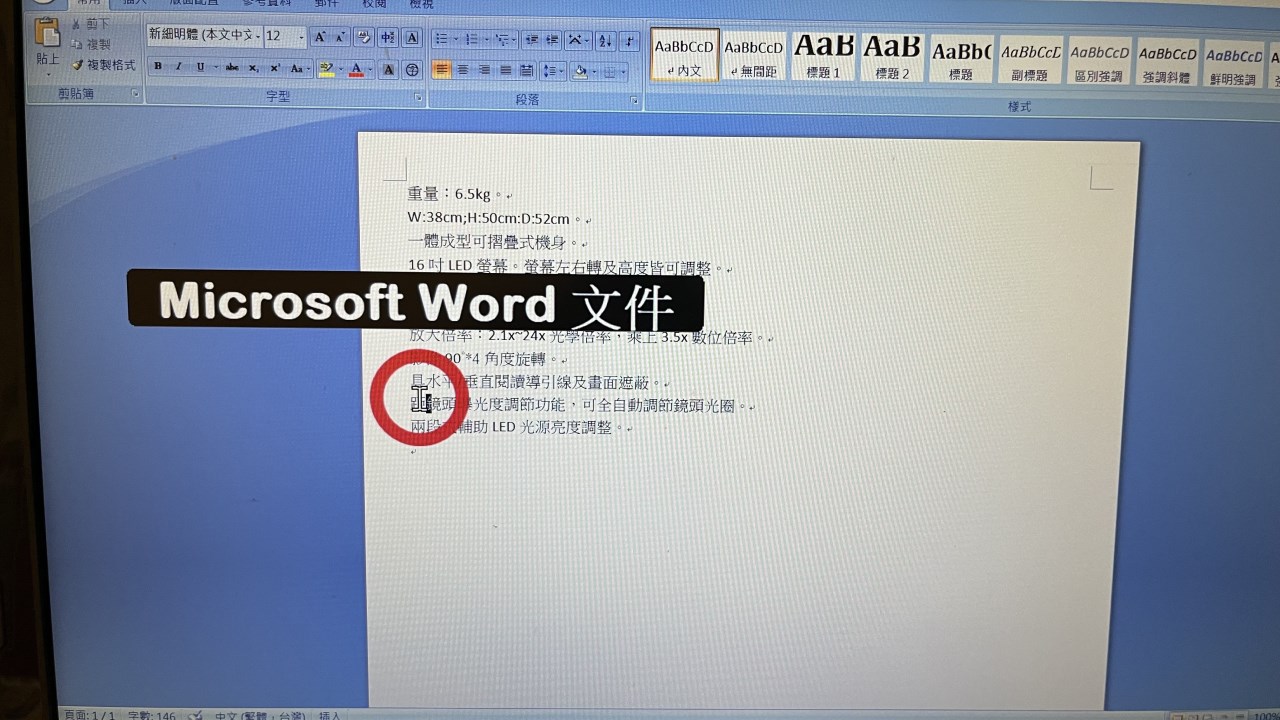This screenshot has width=1280, height=720.
Task: Click the 字數: 146 word count
Action: [x=151, y=715]
